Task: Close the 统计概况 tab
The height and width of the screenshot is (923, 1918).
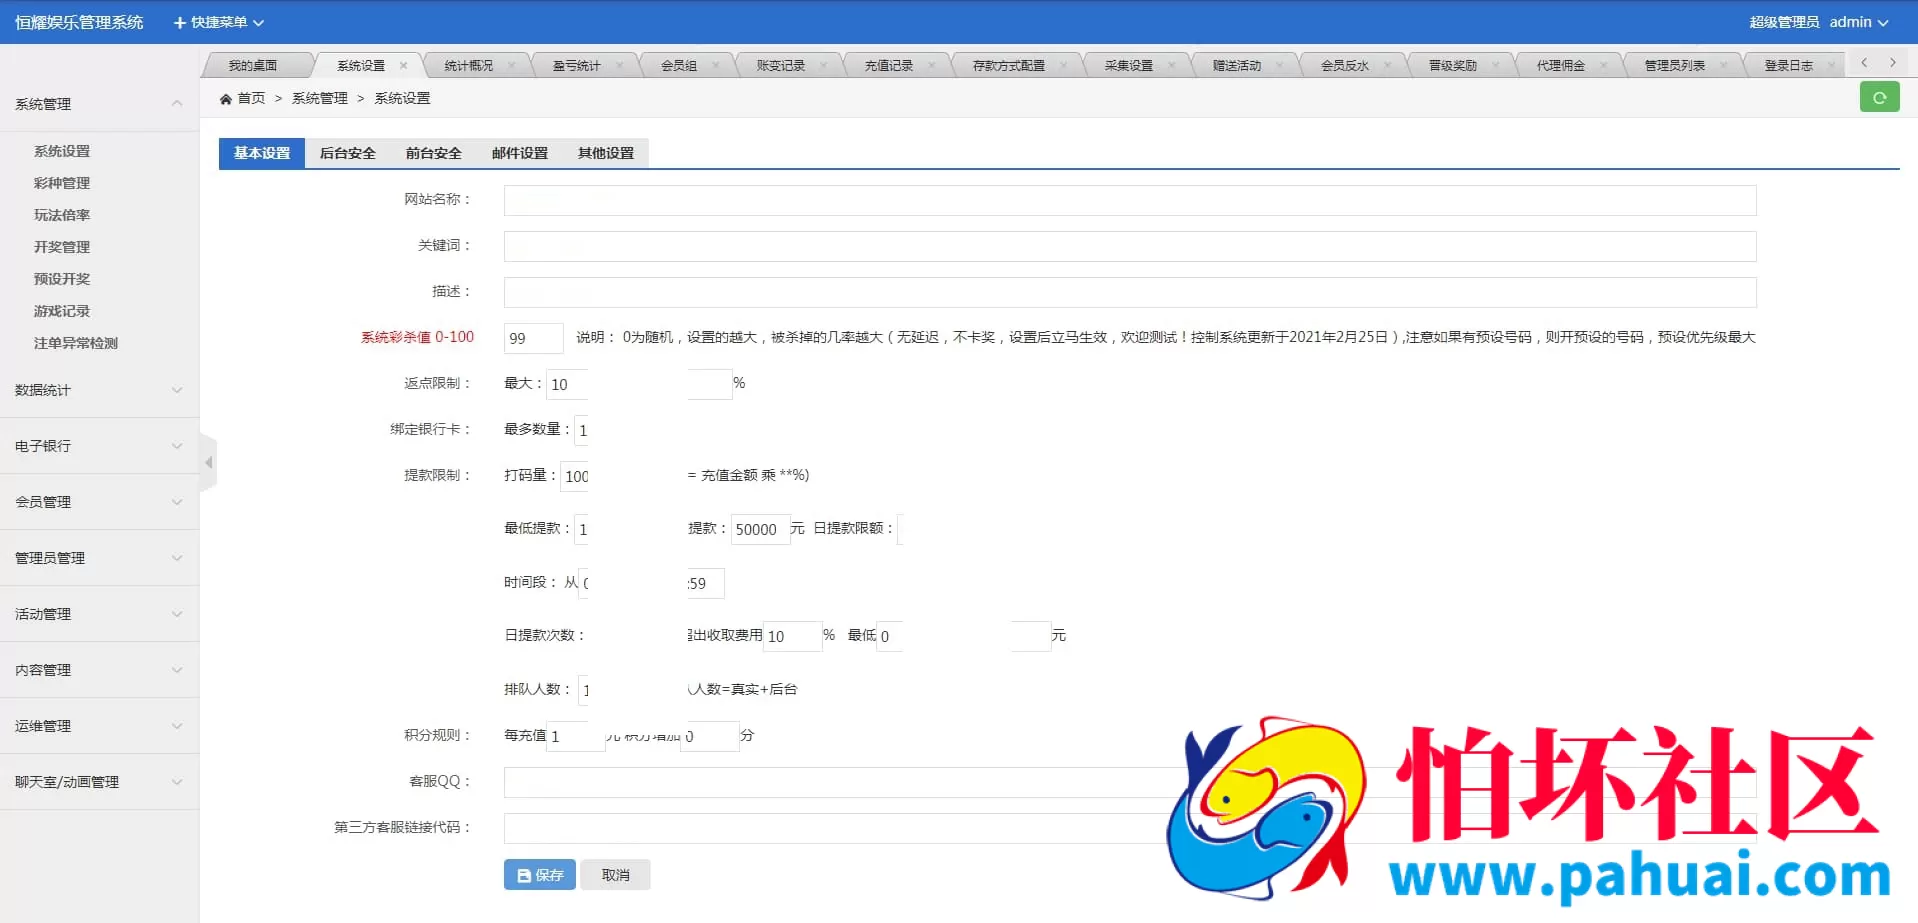Action: click(x=512, y=64)
